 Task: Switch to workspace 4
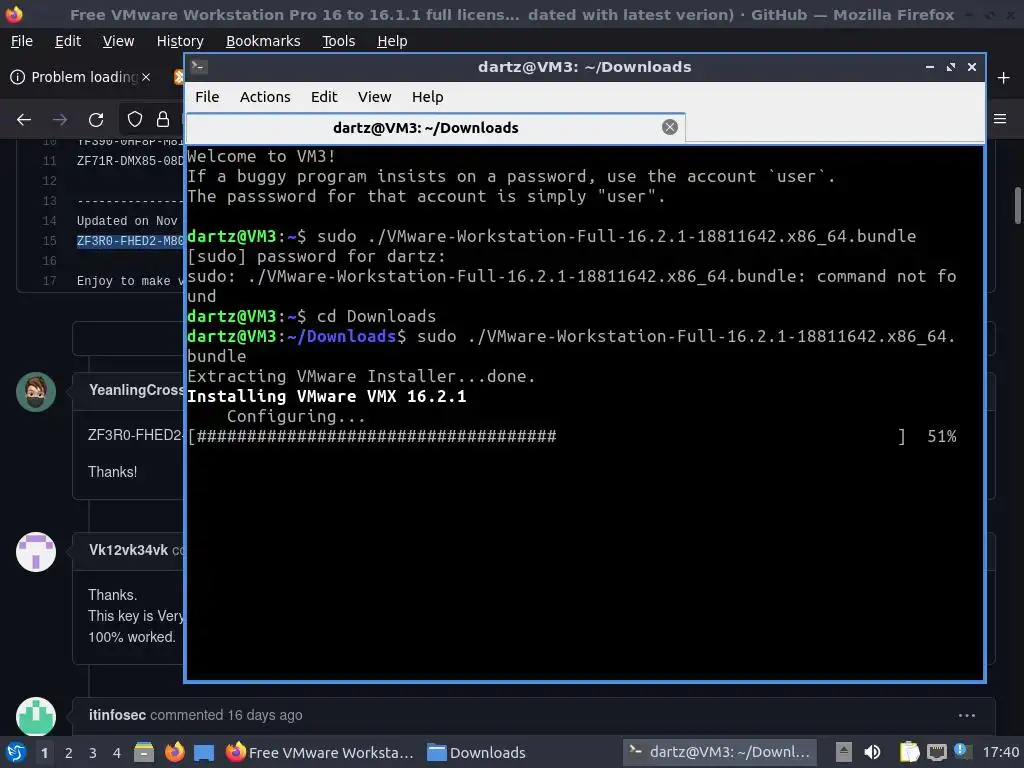point(117,753)
